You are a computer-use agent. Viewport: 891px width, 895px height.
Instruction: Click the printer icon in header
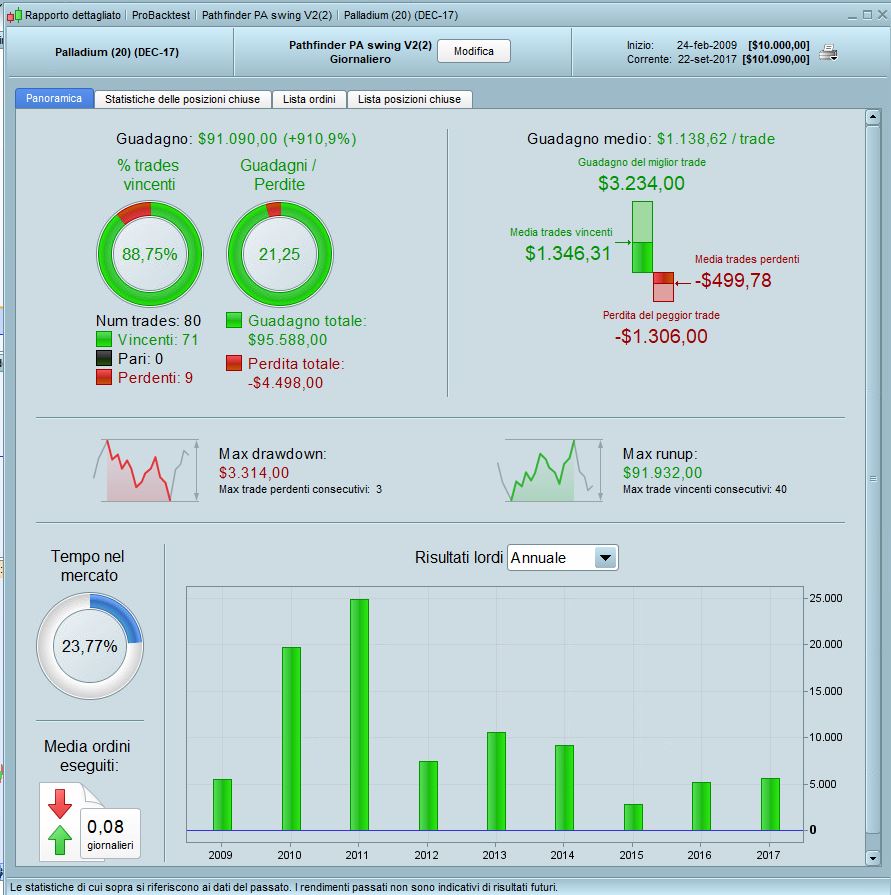828,53
